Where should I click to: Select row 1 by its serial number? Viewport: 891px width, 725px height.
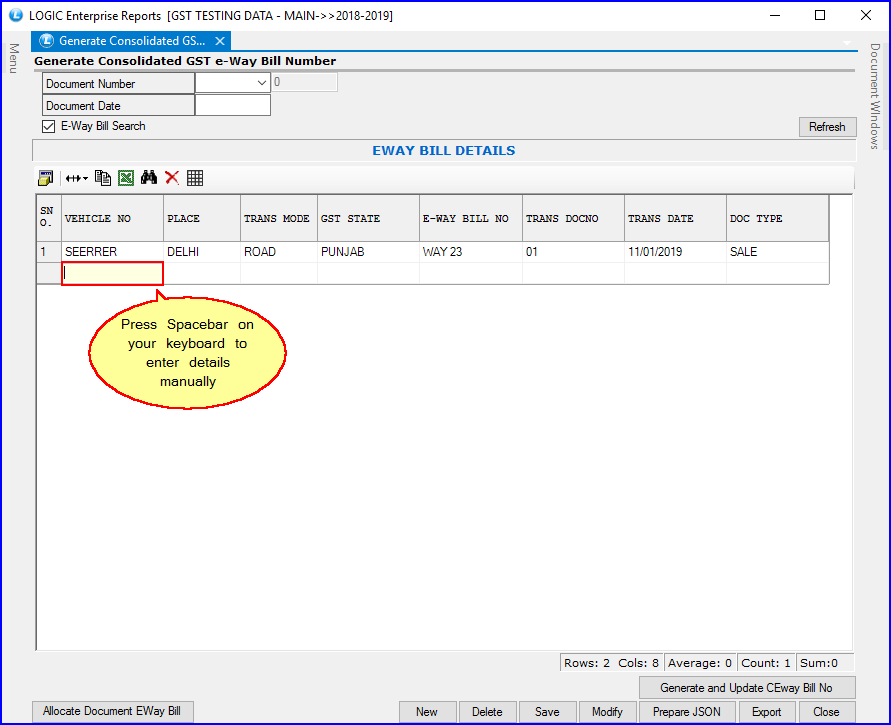49,252
